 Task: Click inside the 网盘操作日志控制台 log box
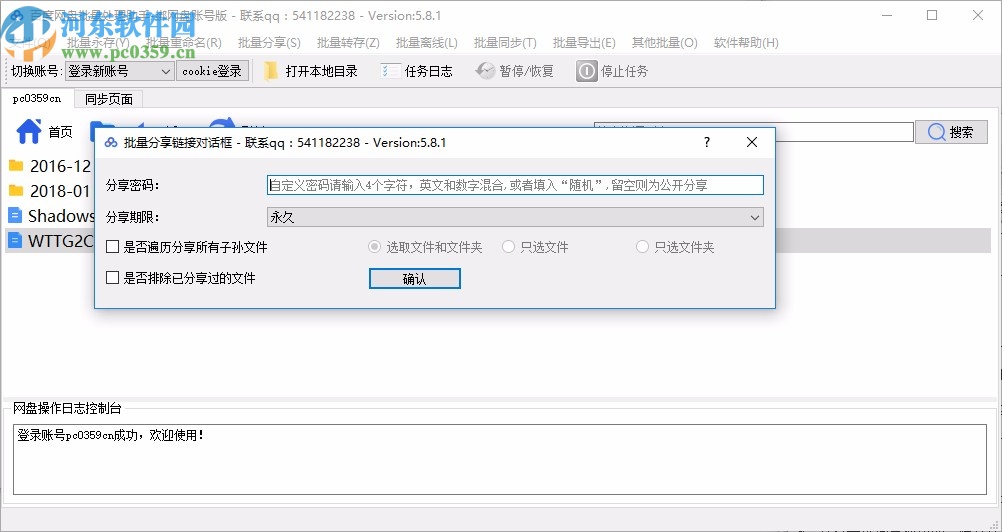coord(500,459)
